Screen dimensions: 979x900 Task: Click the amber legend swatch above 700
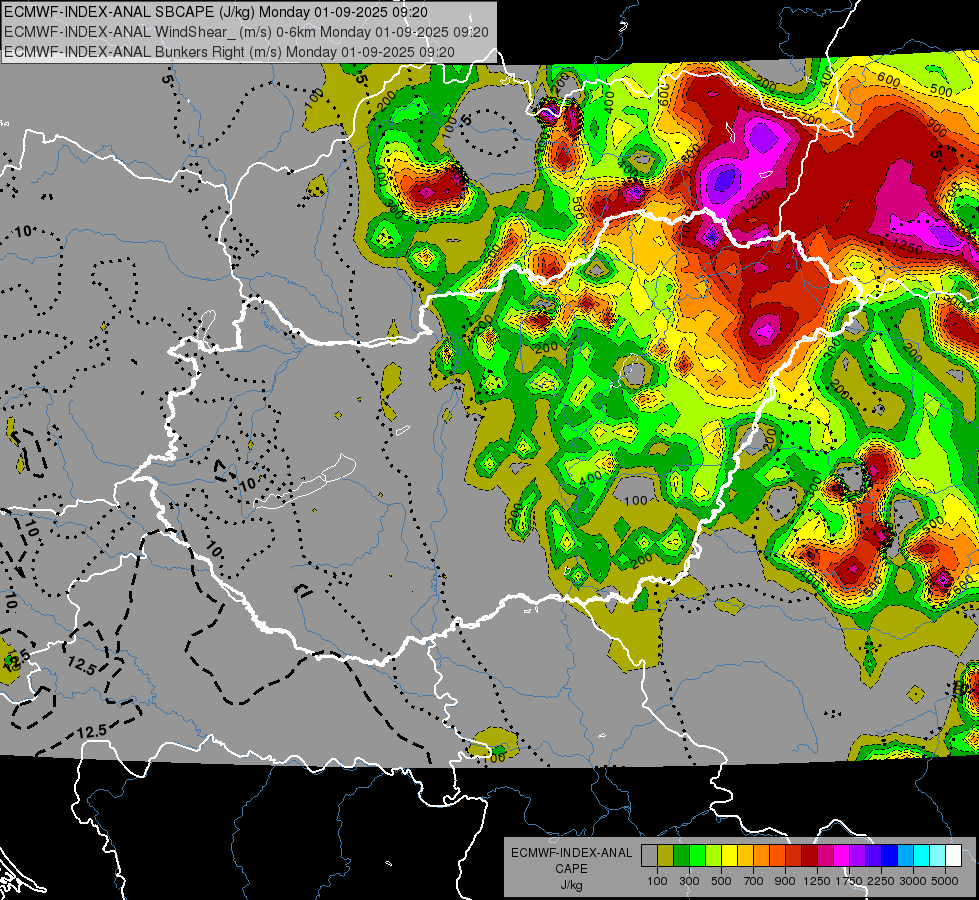point(745,856)
